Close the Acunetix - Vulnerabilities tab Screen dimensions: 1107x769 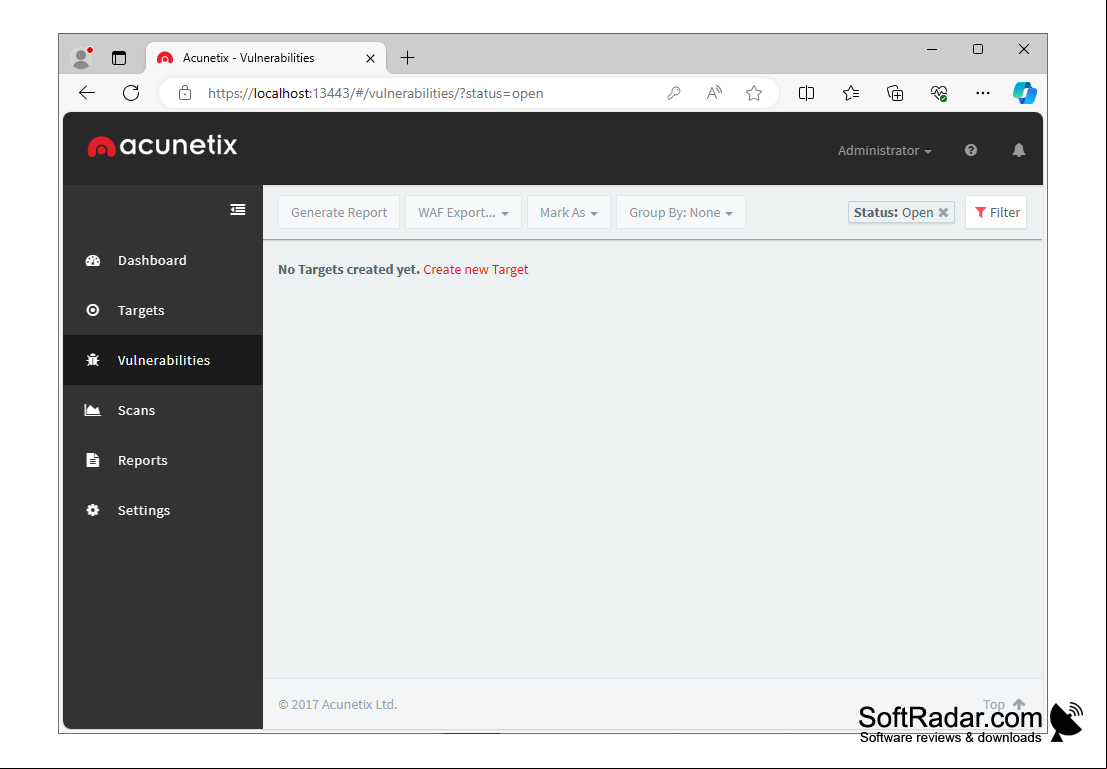tap(370, 59)
